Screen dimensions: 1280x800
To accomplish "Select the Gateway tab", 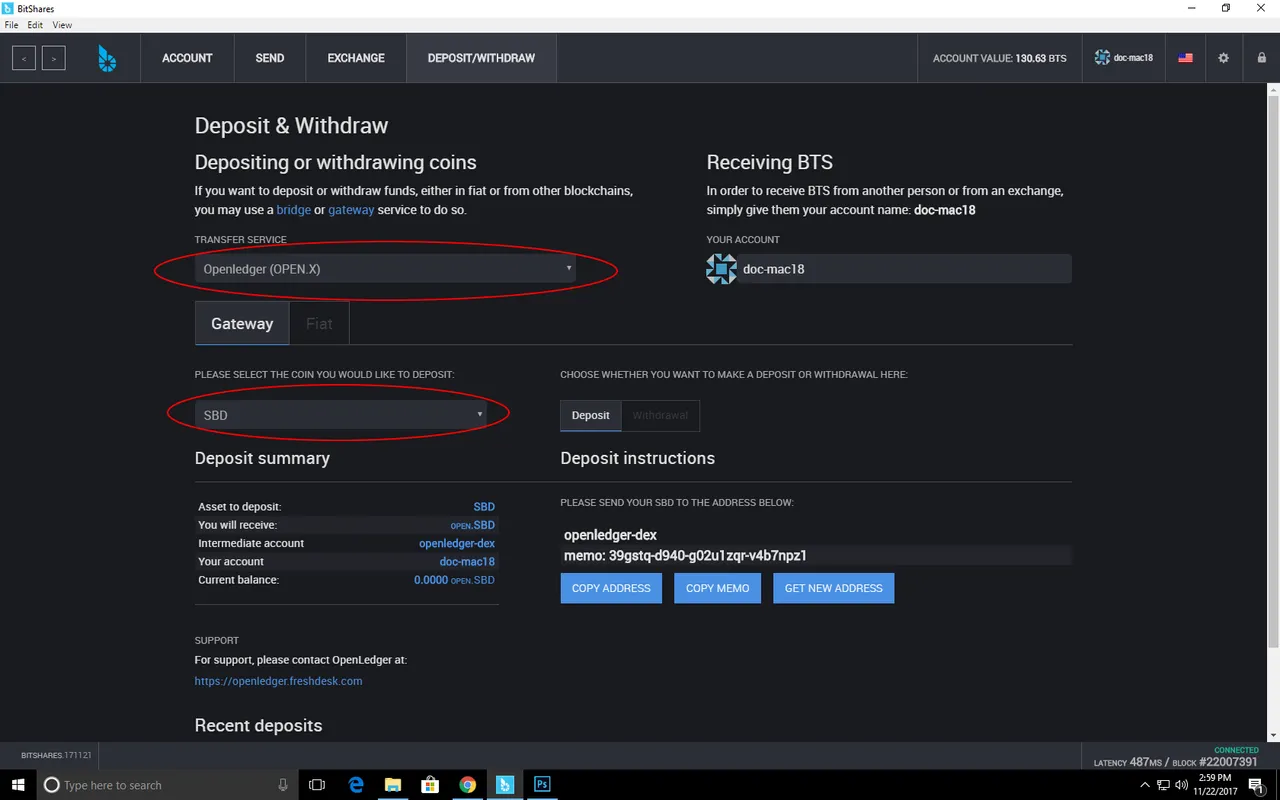I will (x=242, y=323).
